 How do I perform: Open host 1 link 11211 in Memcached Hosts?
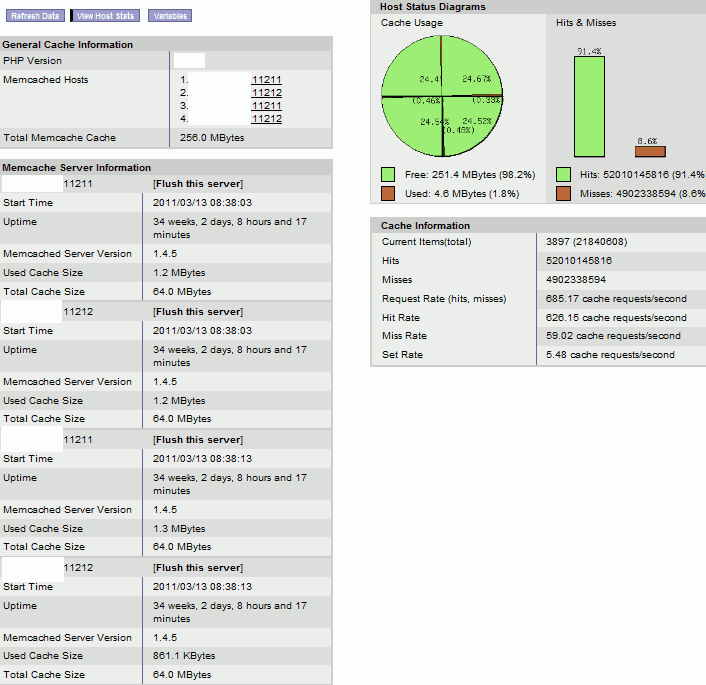(x=266, y=80)
